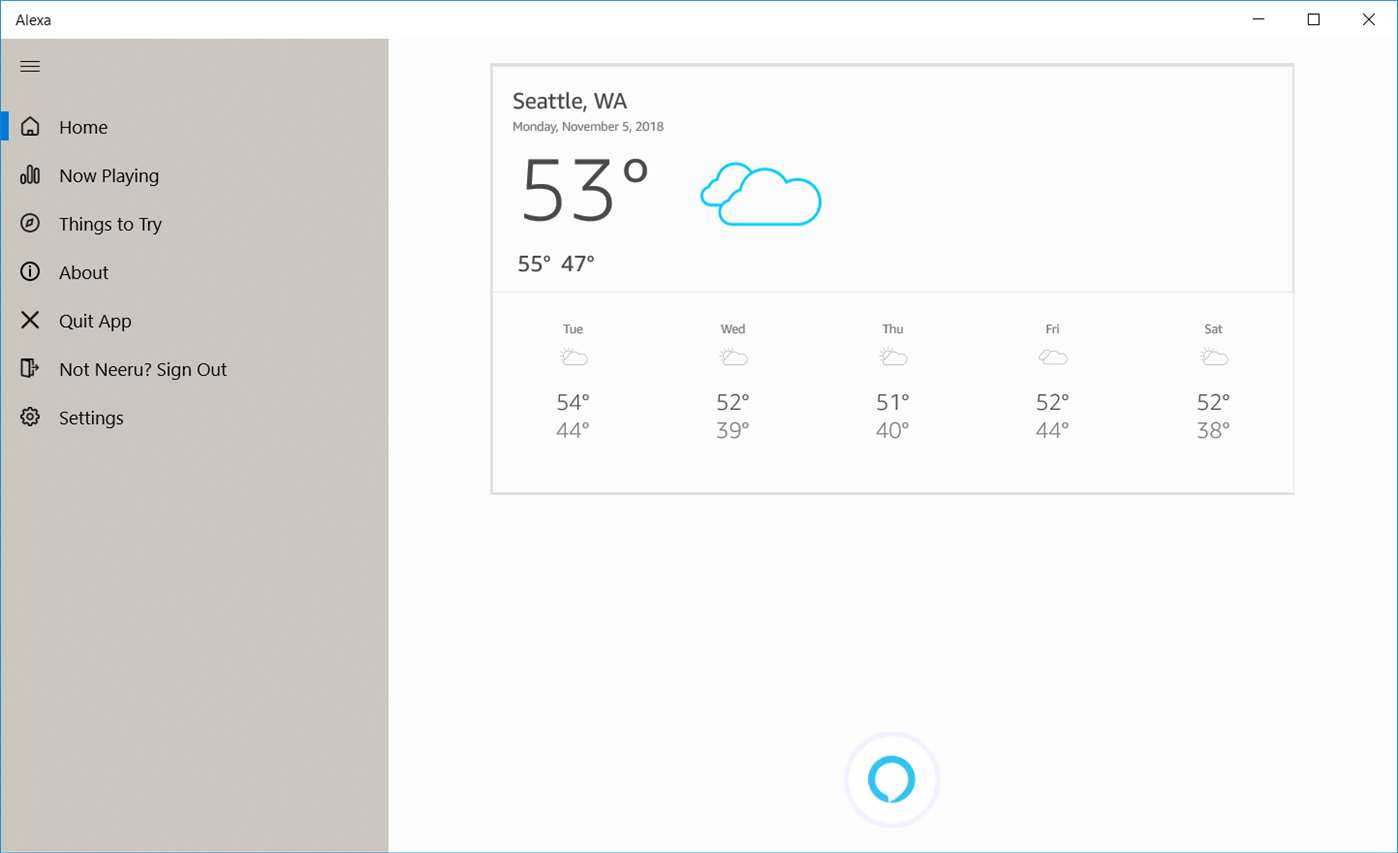Click the Not Neeru? Sign Out link
This screenshot has width=1398, height=853.
(x=144, y=369)
